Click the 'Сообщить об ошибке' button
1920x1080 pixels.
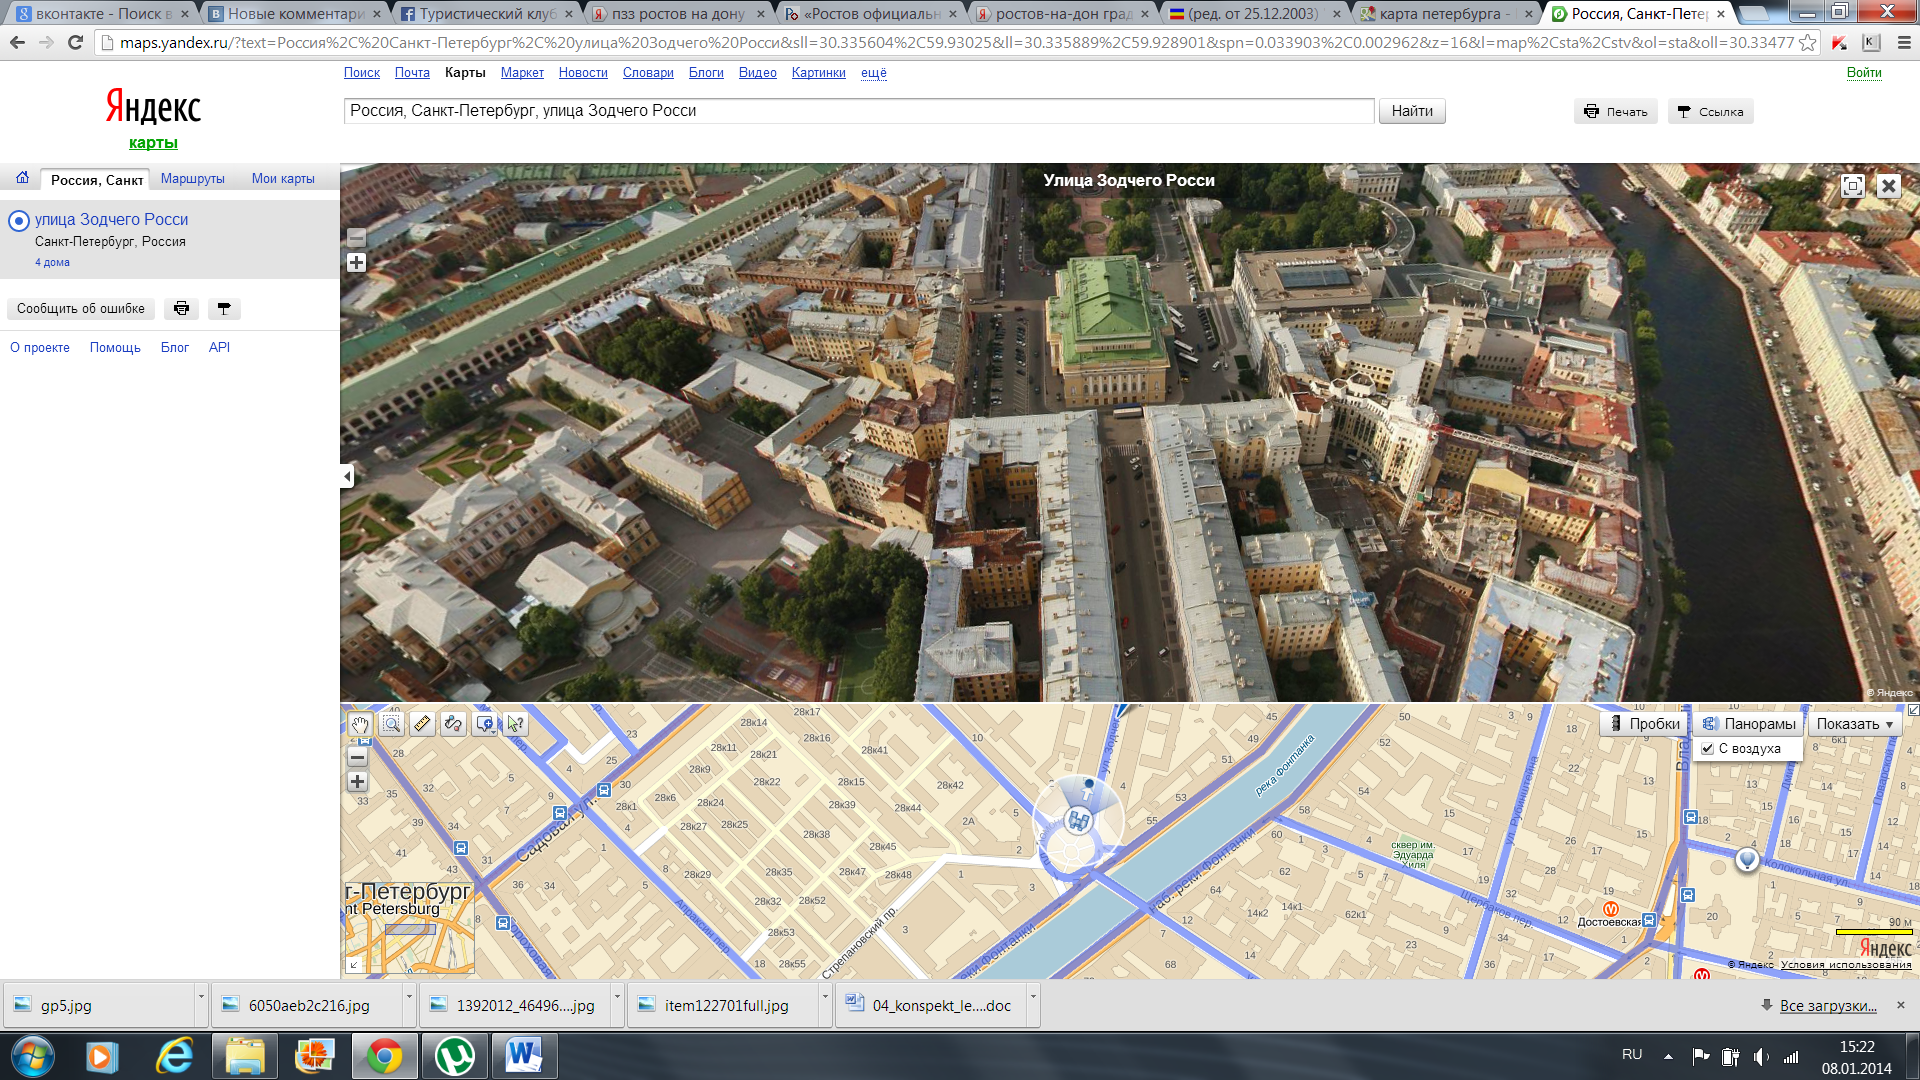[x=81, y=309]
